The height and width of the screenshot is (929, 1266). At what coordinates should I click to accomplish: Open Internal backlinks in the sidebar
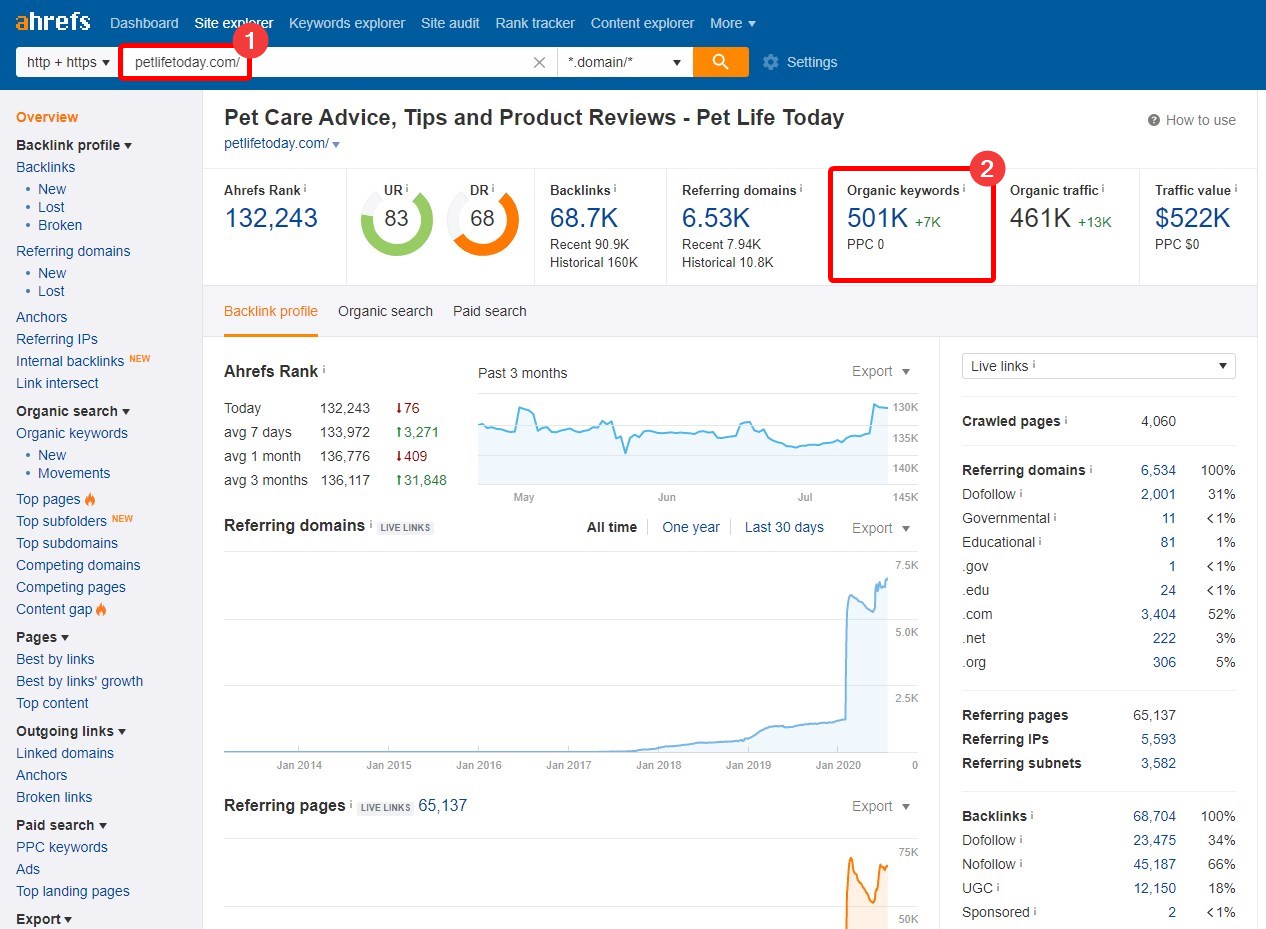pos(70,361)
